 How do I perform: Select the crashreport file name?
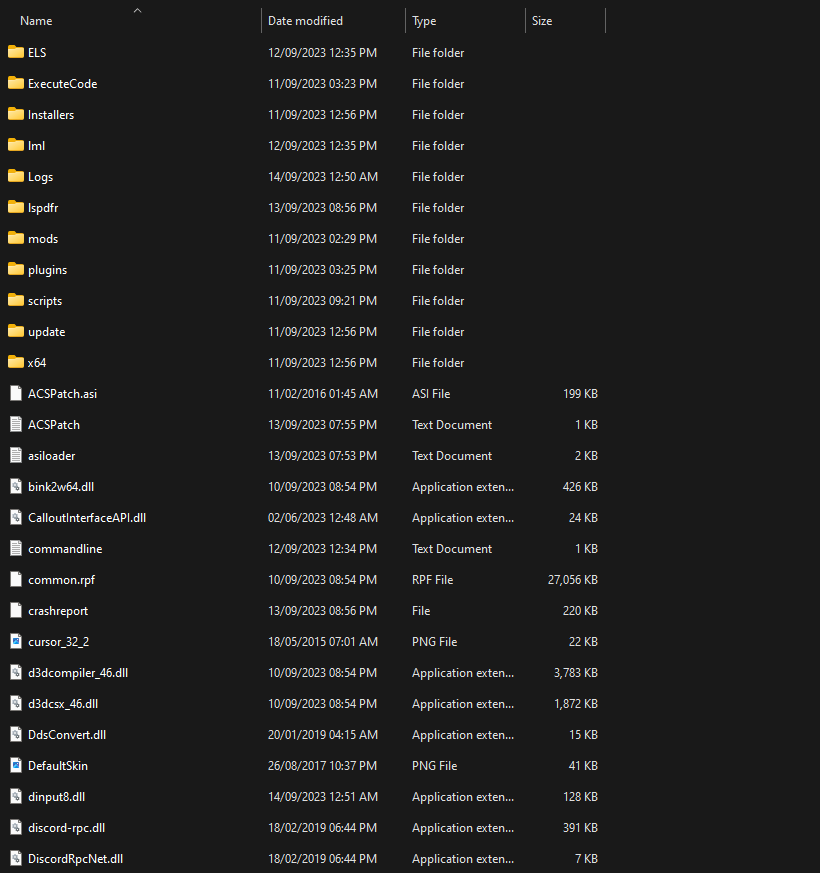coord(58,611)
